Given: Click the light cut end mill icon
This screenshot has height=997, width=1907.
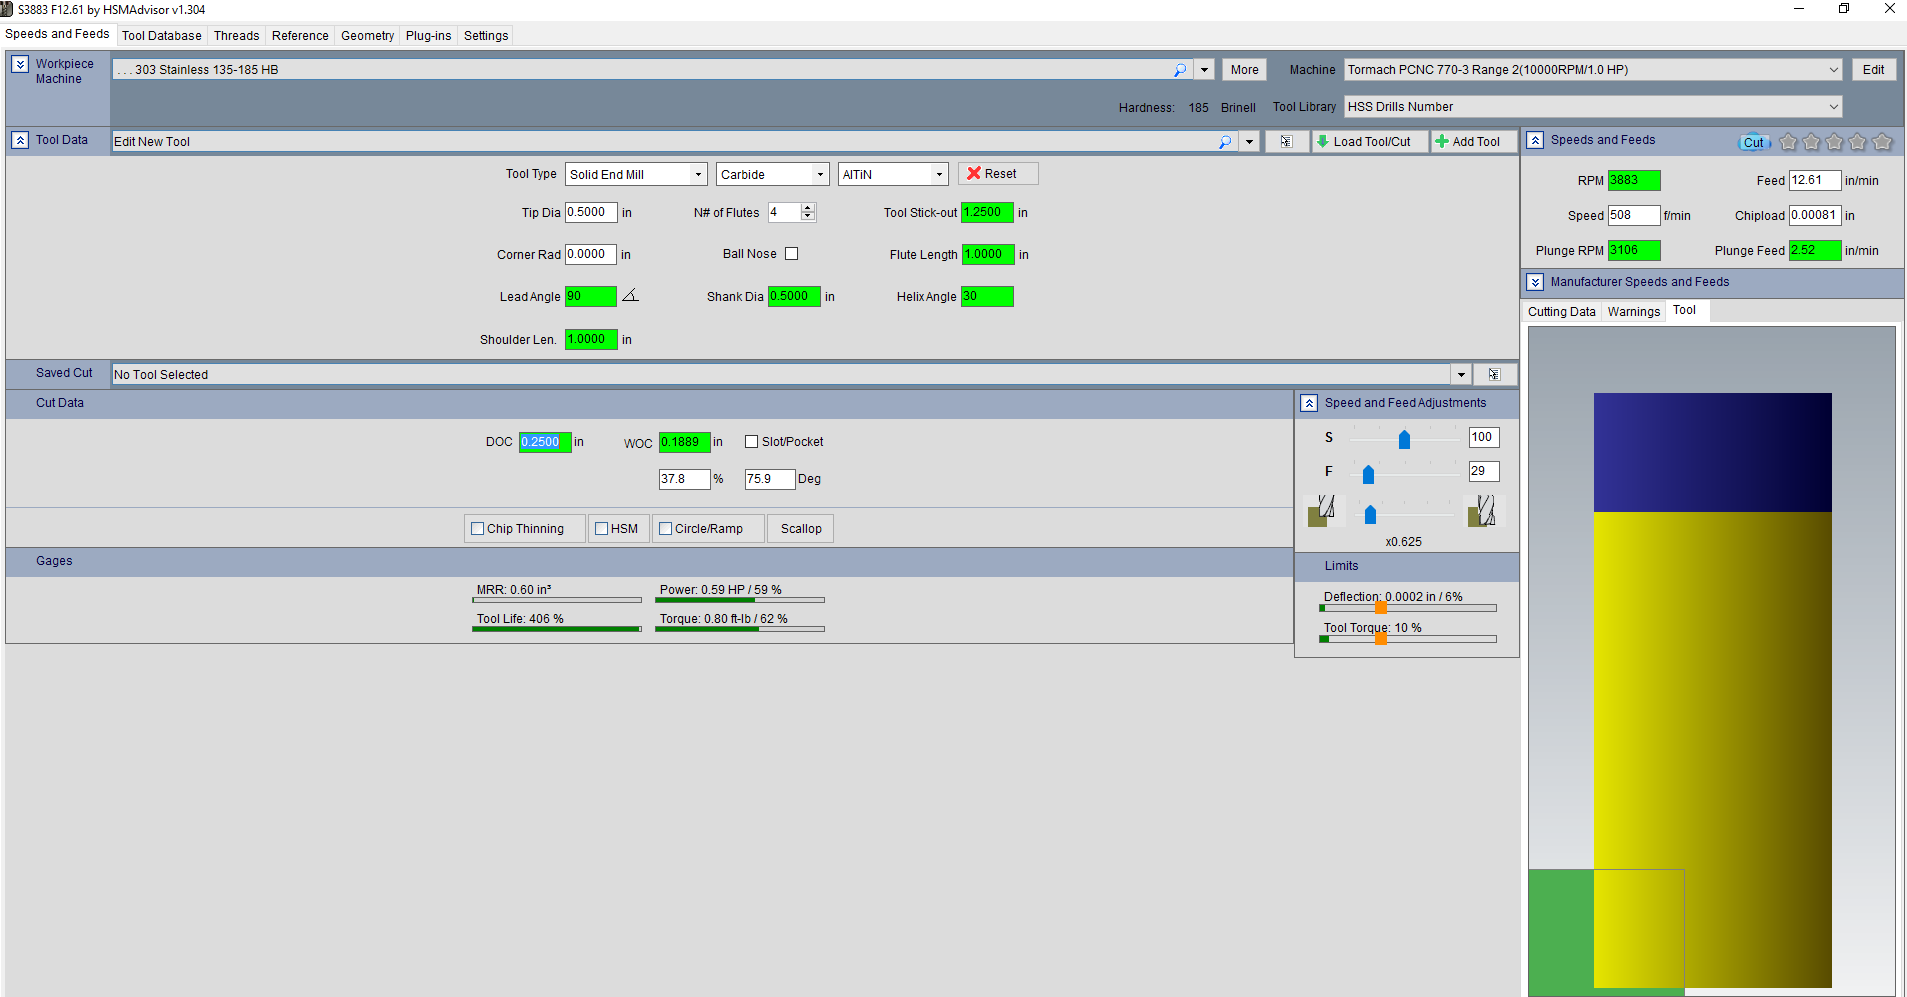Looking at the screenshot, I should point(1321,511).
